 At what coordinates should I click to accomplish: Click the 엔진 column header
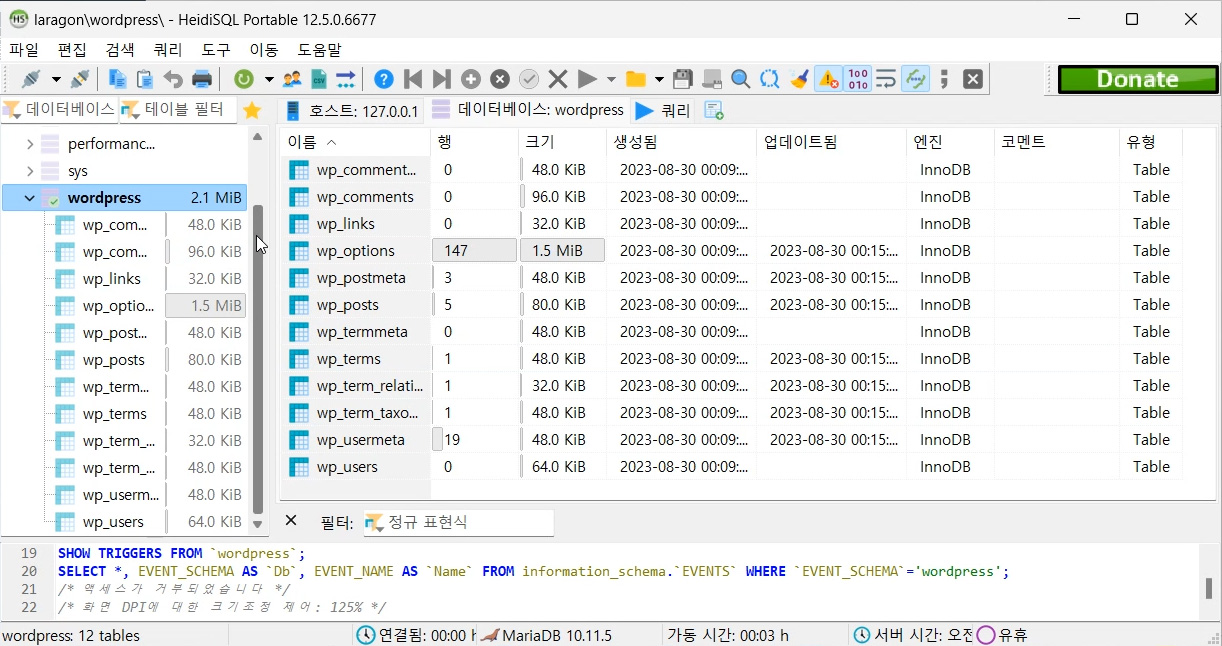tap(950, 142)
